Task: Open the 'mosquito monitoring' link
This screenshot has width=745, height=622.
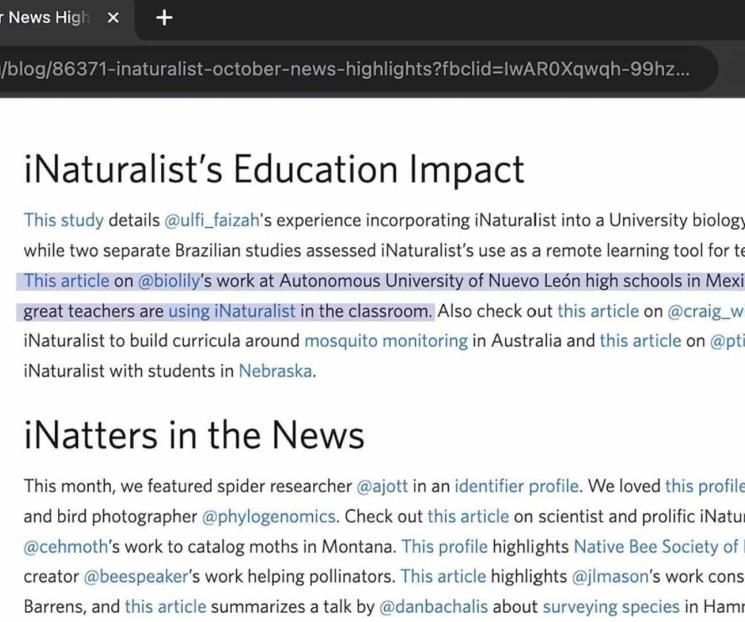Action: [386, 341]
